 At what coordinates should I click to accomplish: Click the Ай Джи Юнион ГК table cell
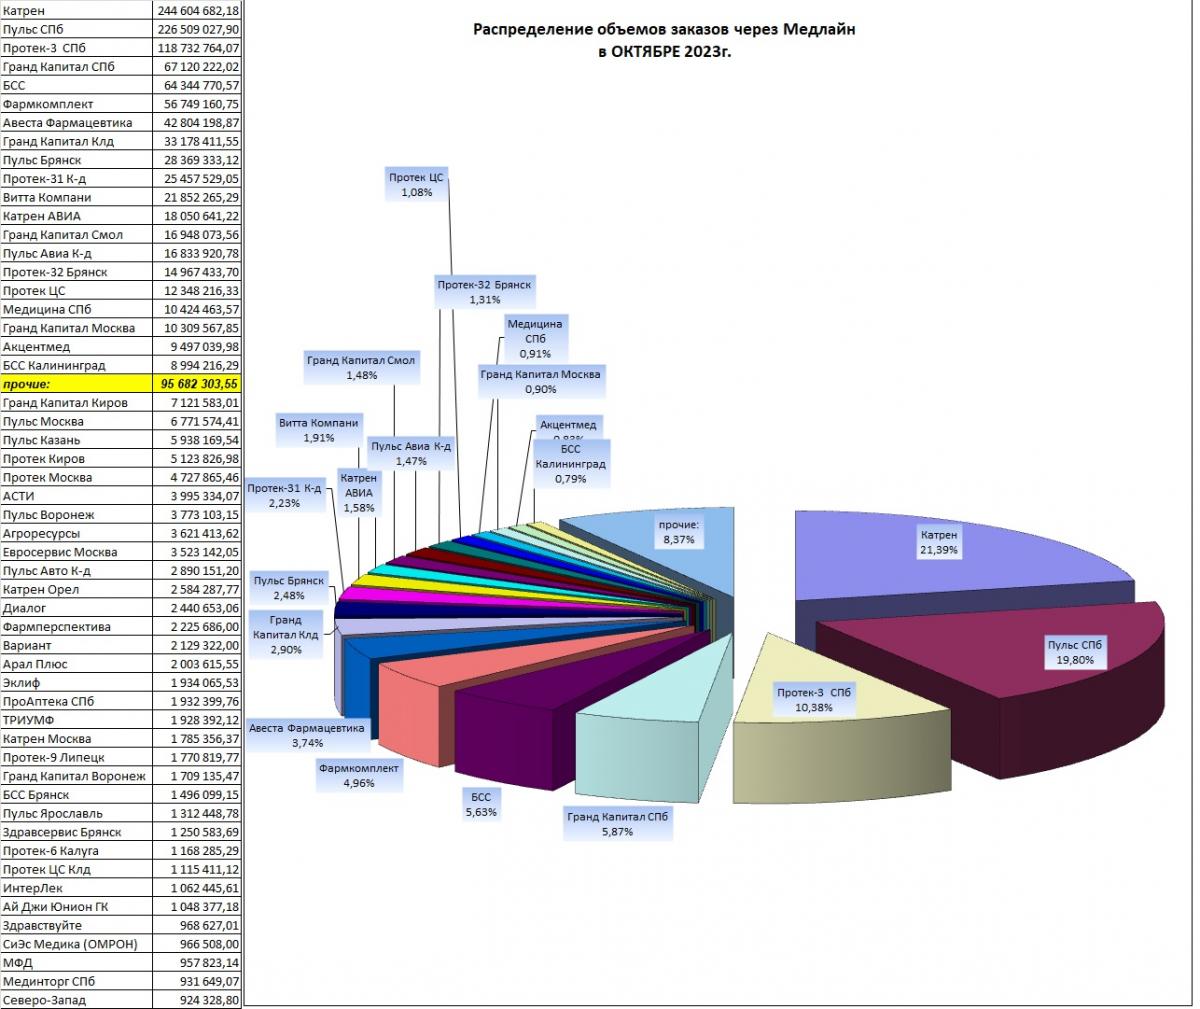[x=77, y=906]
